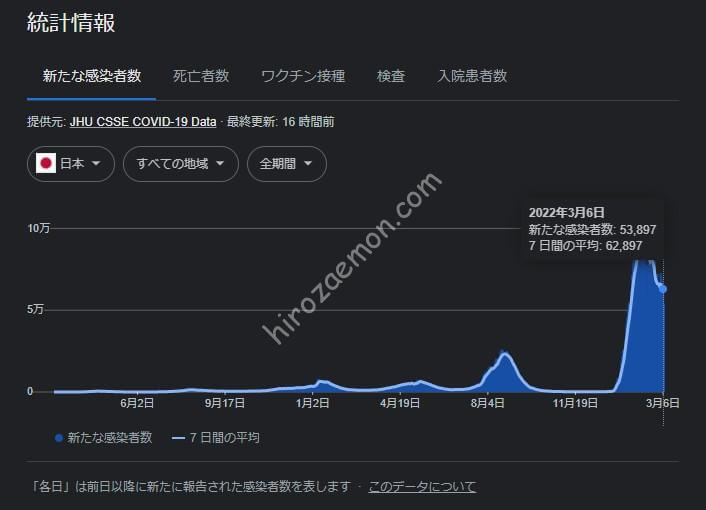Click the Japan flag icon
The height and width of the screenshot is (510, 706).
[x=46, y=163]
